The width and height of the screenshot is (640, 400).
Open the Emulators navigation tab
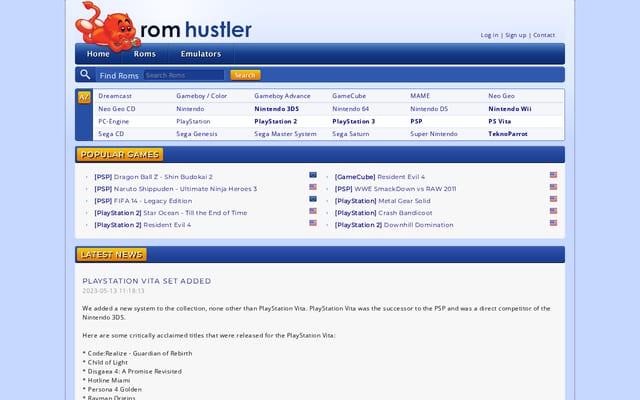[x=201, y=54]
